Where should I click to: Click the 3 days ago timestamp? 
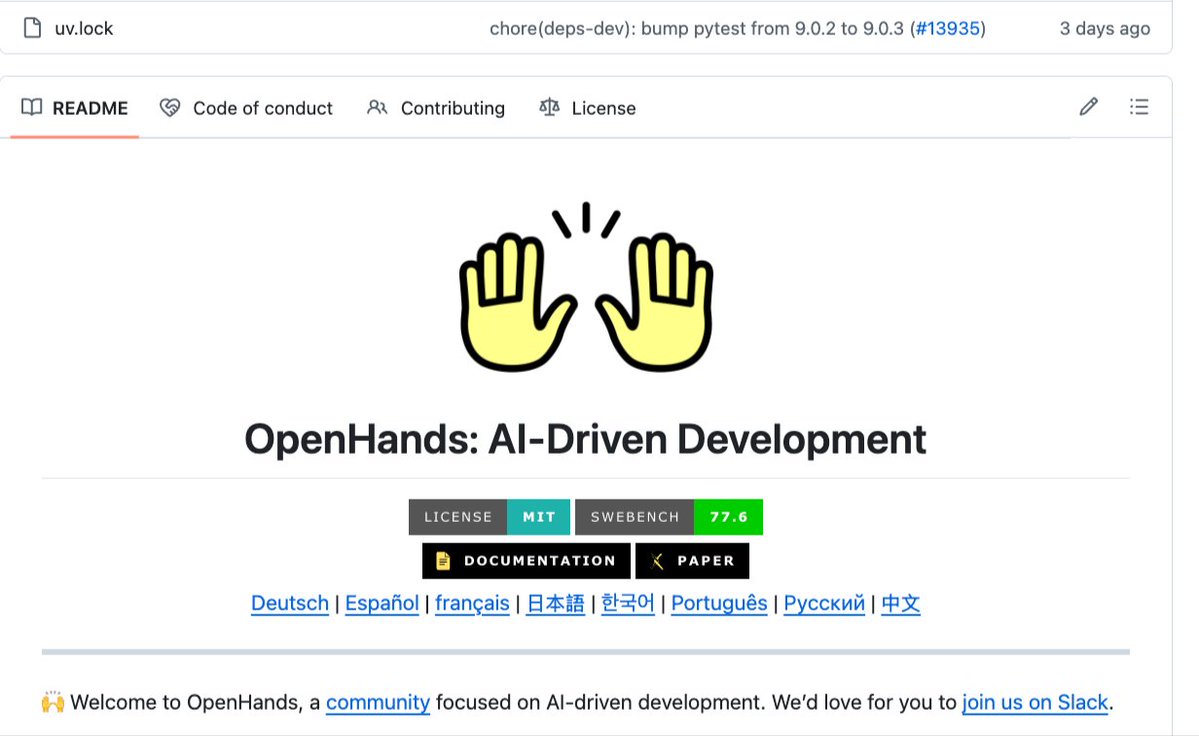tap(1104, 28)
